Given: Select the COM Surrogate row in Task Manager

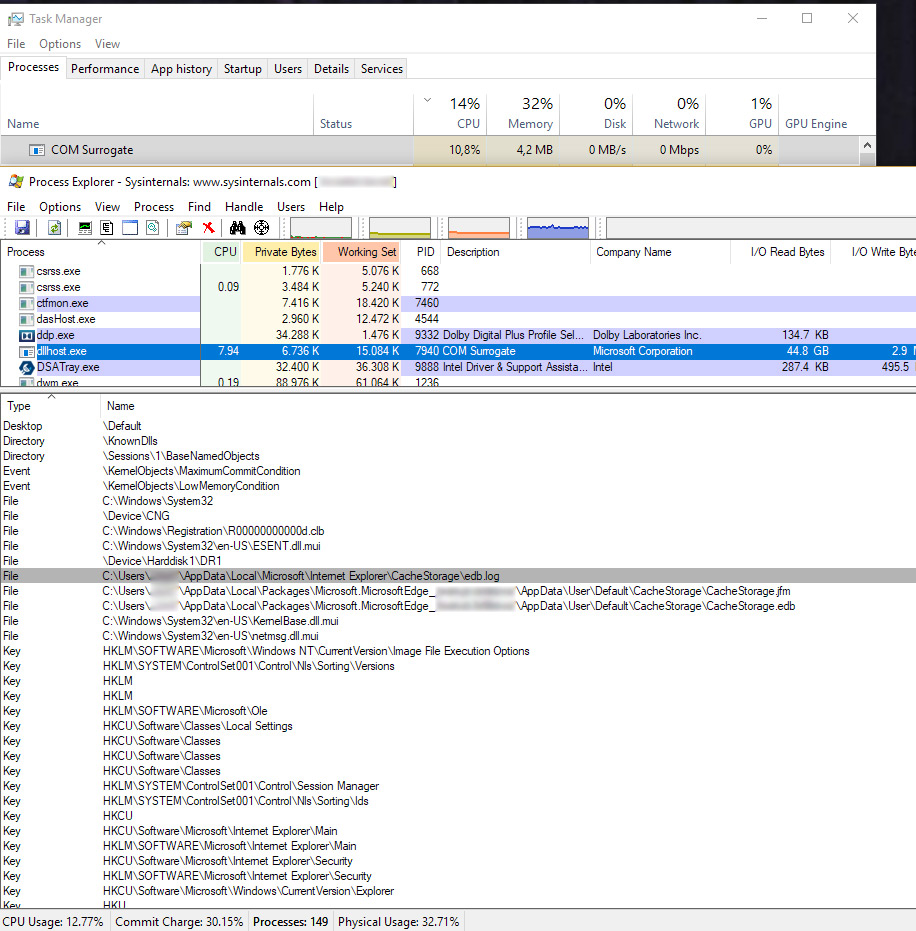Looking at the screenshot, I should click(92, 150).
